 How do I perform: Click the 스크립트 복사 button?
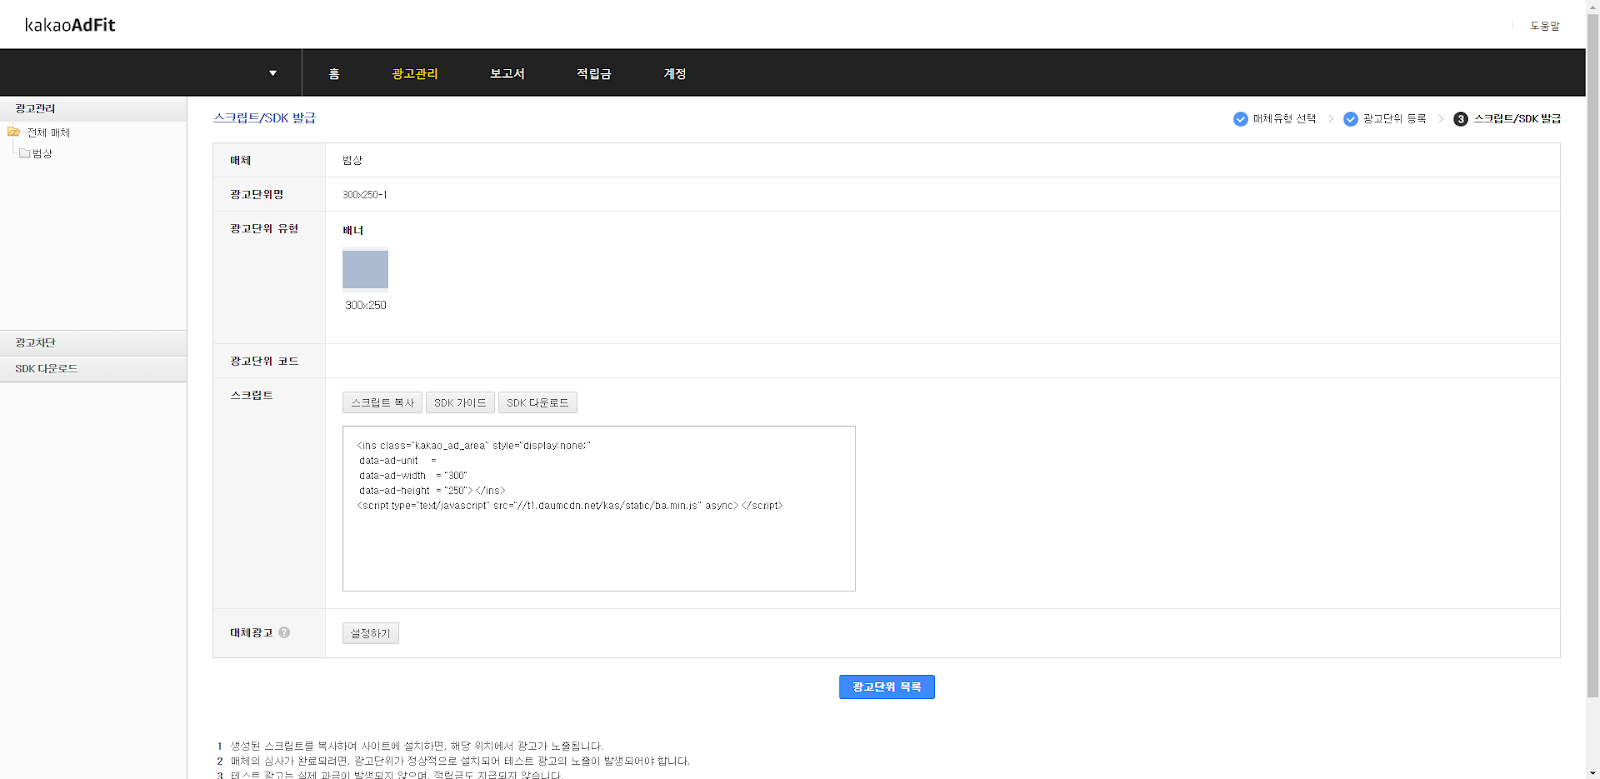[x=382, y=403]
